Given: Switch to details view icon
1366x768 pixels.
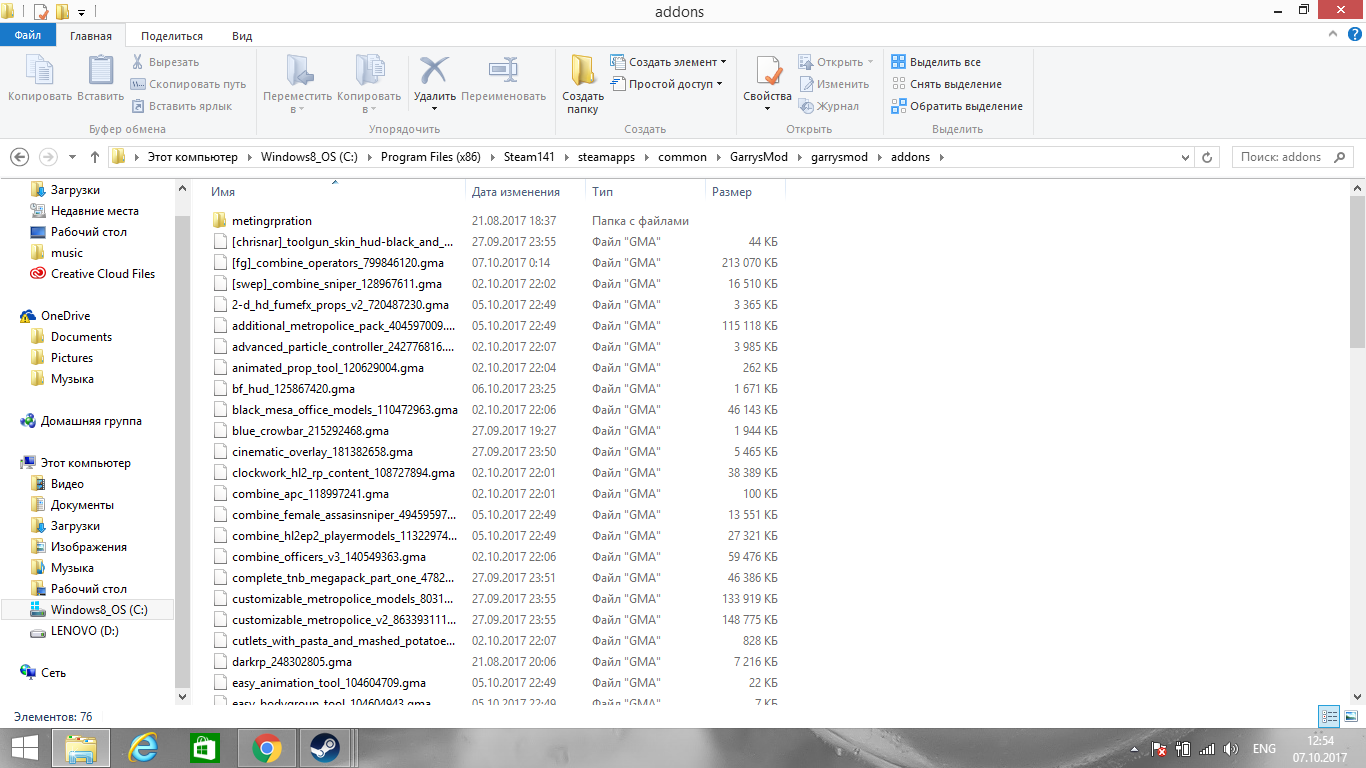Looking at the screenshot, I should [1329, 716].
